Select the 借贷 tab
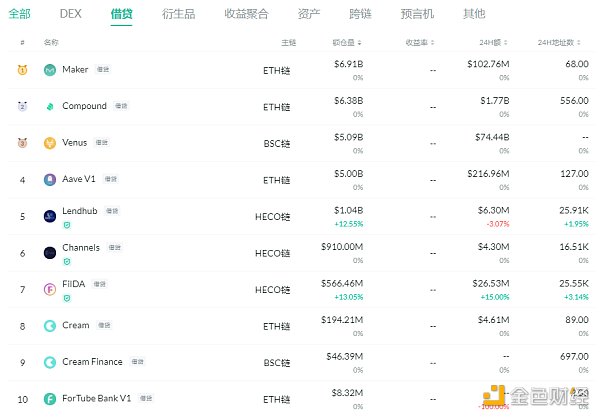600x417 pixels. click(121, 14)
